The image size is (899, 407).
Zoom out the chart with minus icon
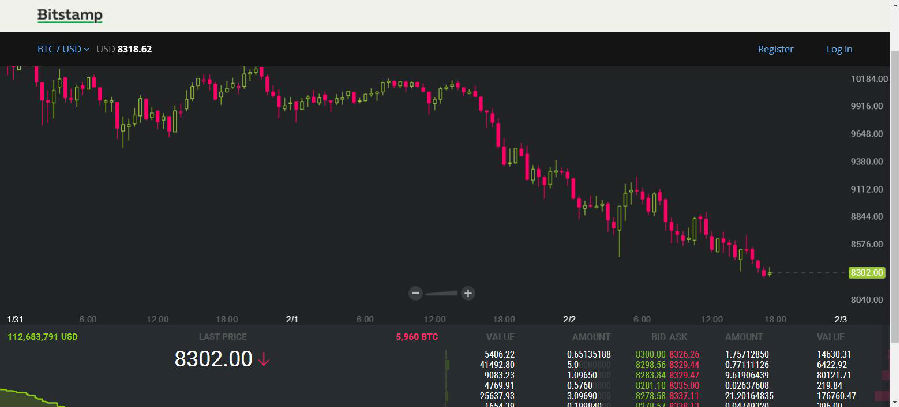pyautogui.click(x=416, y=293)
